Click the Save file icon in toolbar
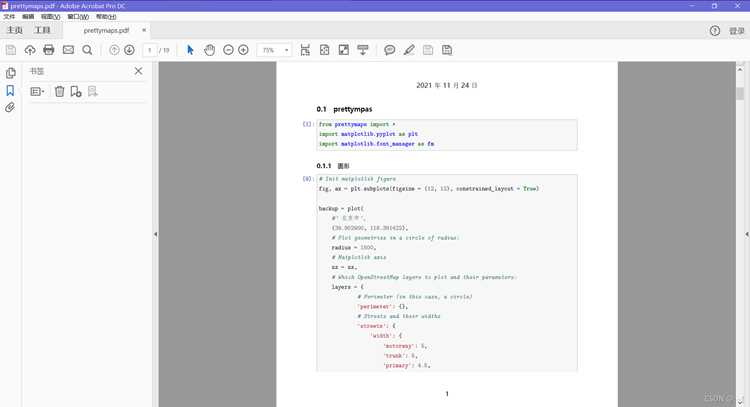The height and width of the screenshot is (407, 750). 11,50
